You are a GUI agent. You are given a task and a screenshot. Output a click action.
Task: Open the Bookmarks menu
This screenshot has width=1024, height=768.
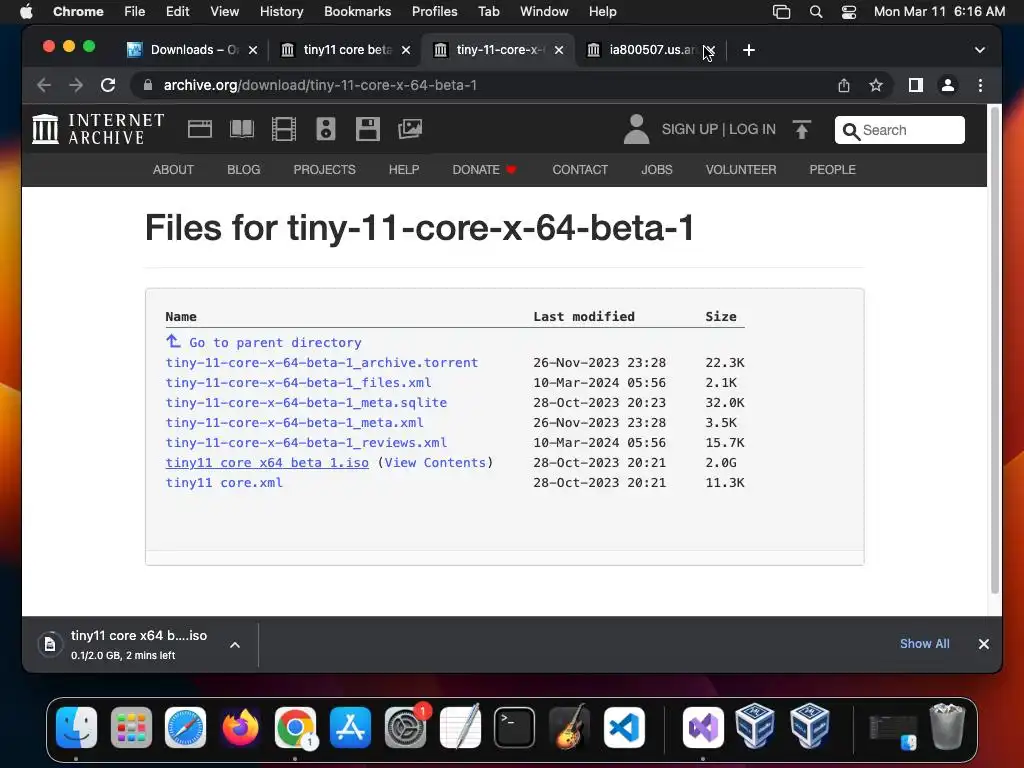[357, 12]
